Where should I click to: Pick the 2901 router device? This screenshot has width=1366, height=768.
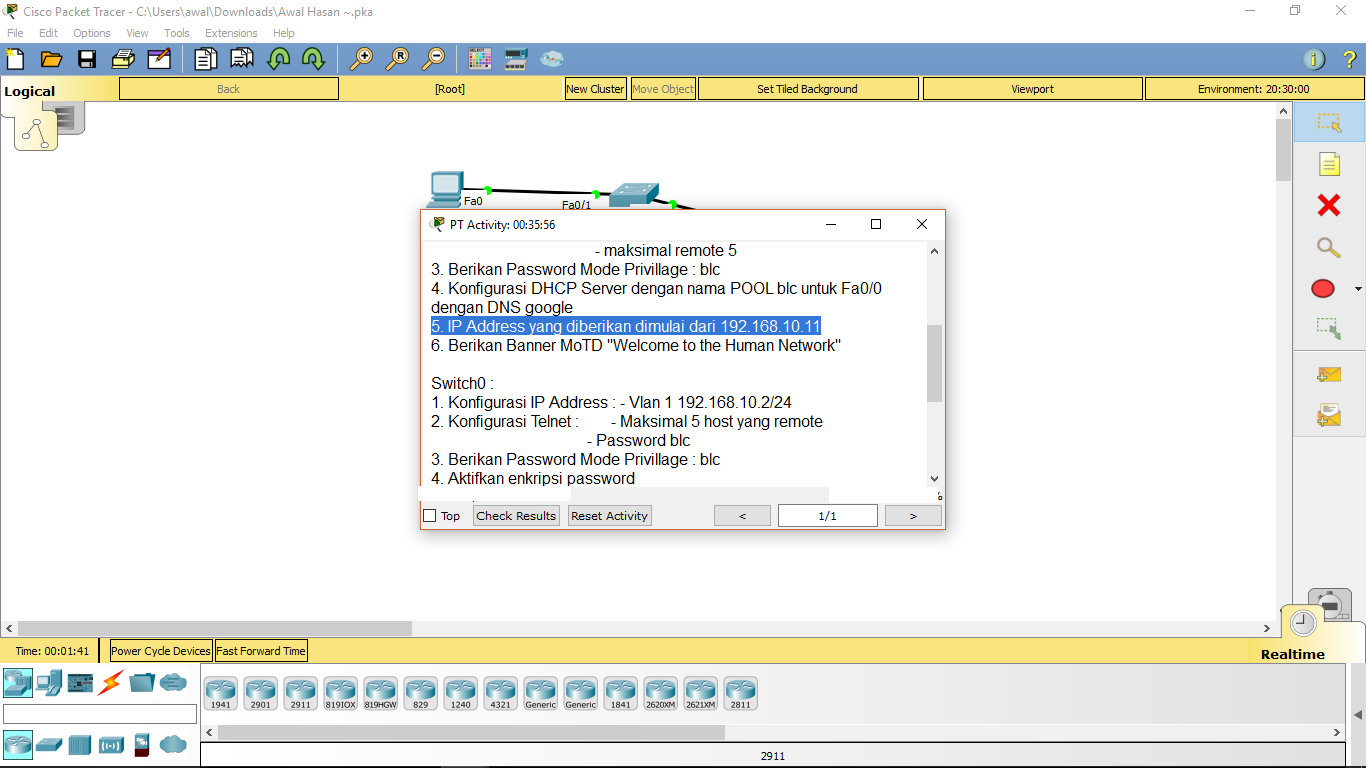(260, 693)
